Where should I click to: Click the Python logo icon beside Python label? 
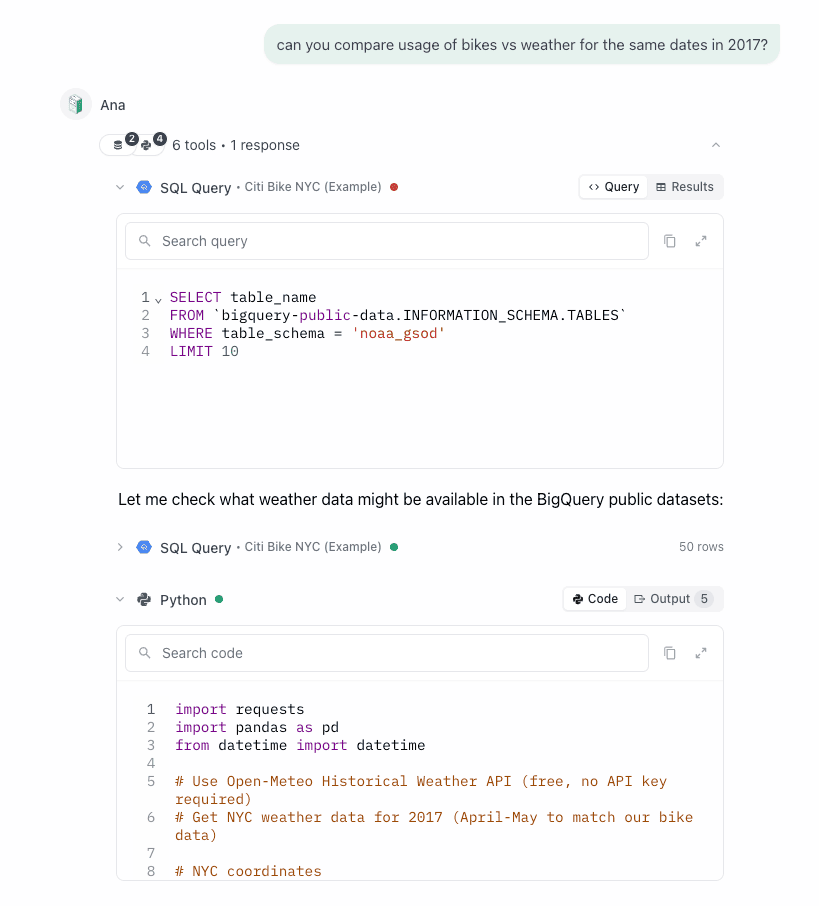[x=144, y=600]
